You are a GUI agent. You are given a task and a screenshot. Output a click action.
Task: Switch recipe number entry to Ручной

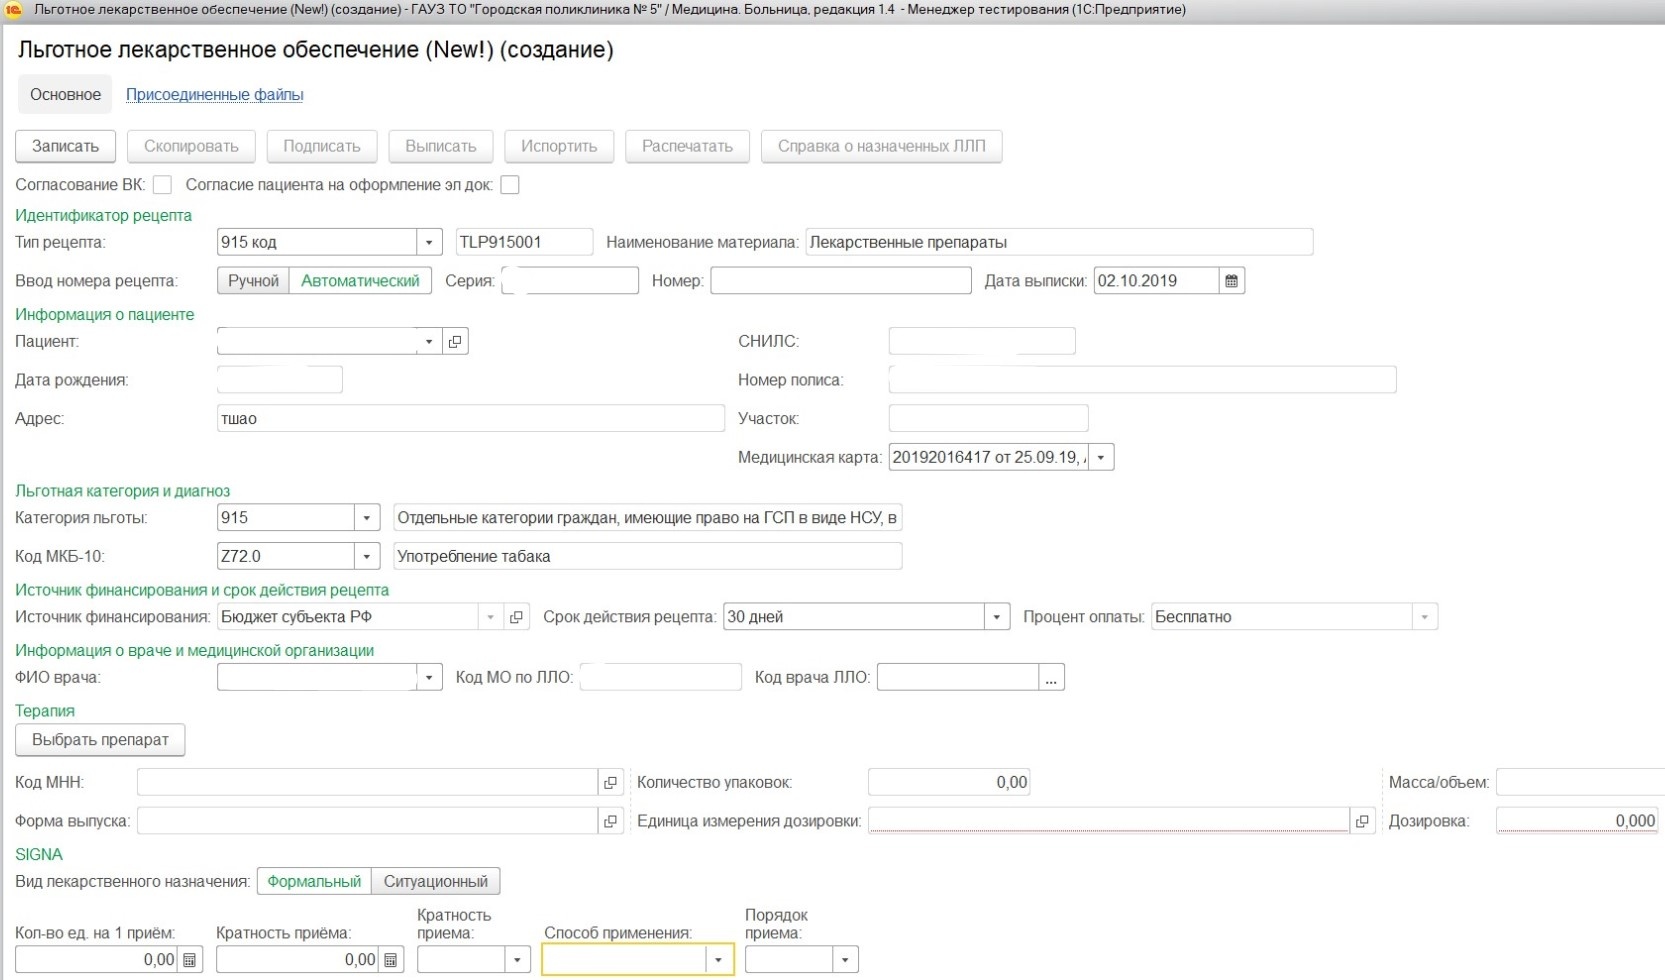pos(253,281)
